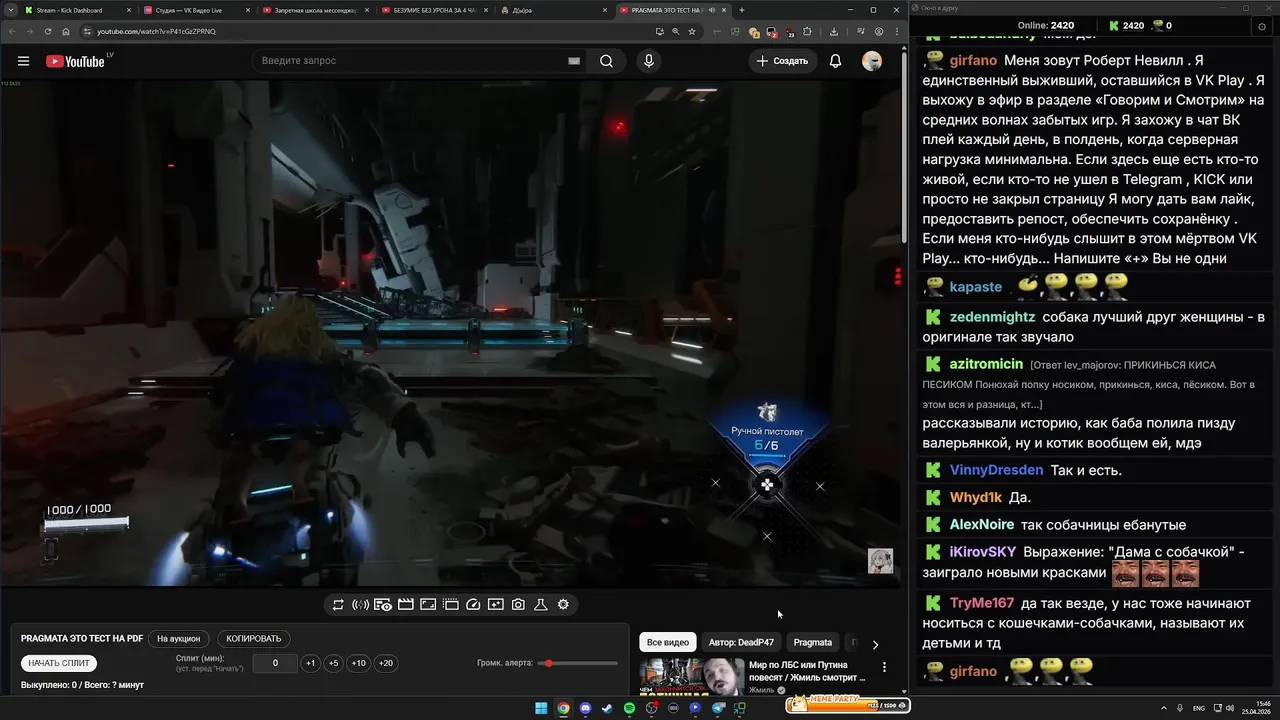Click username TryMe167 in chat
This screenshot has height=720, width=1280.
pos(982,603)
